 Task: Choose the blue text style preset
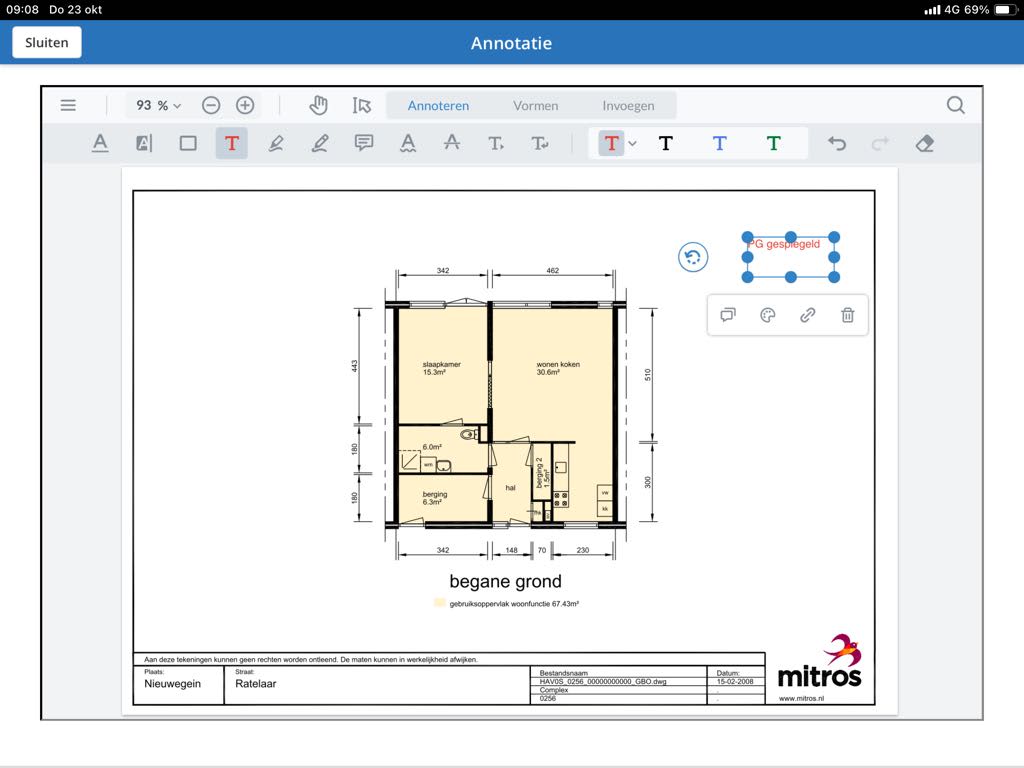(719, 143)
